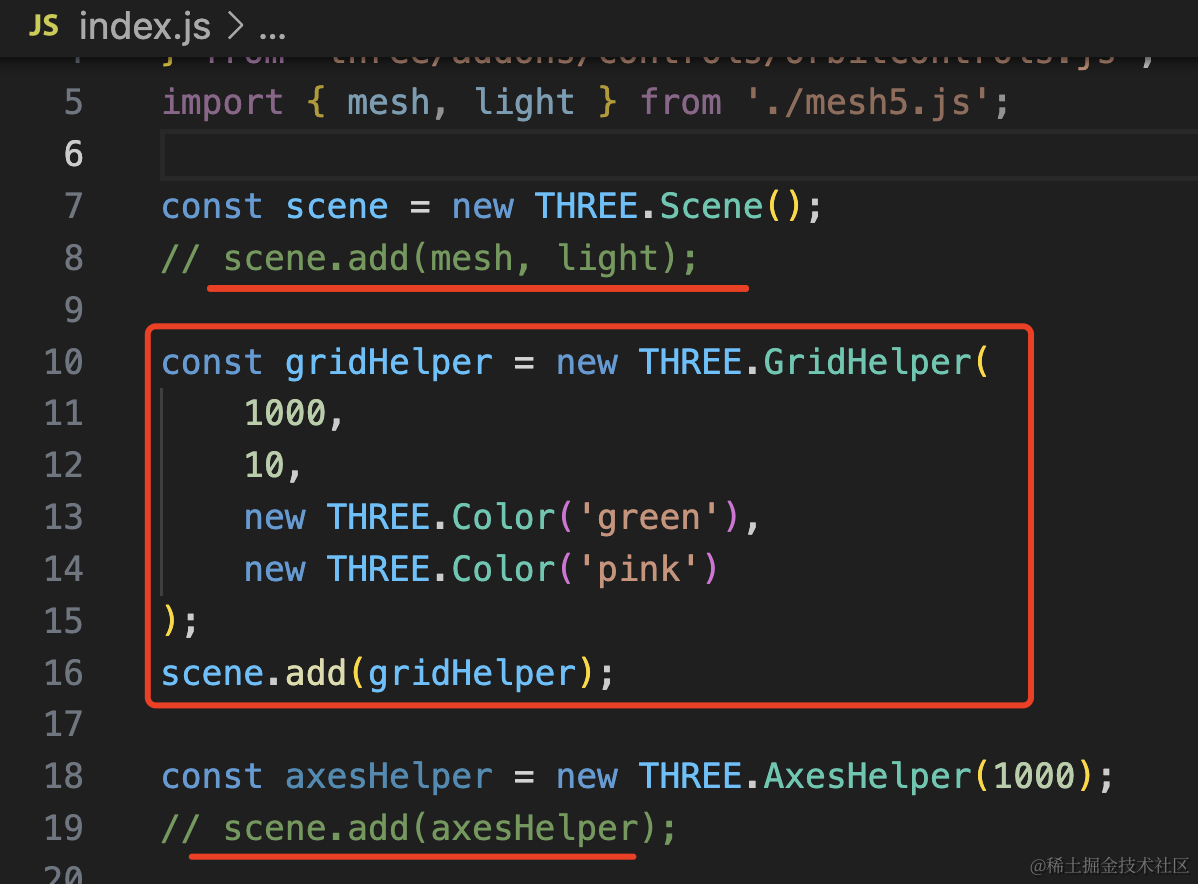Click './mesh5.js' import path string
The width and height of the screenshot is (1198, 884).
(869, 102)
